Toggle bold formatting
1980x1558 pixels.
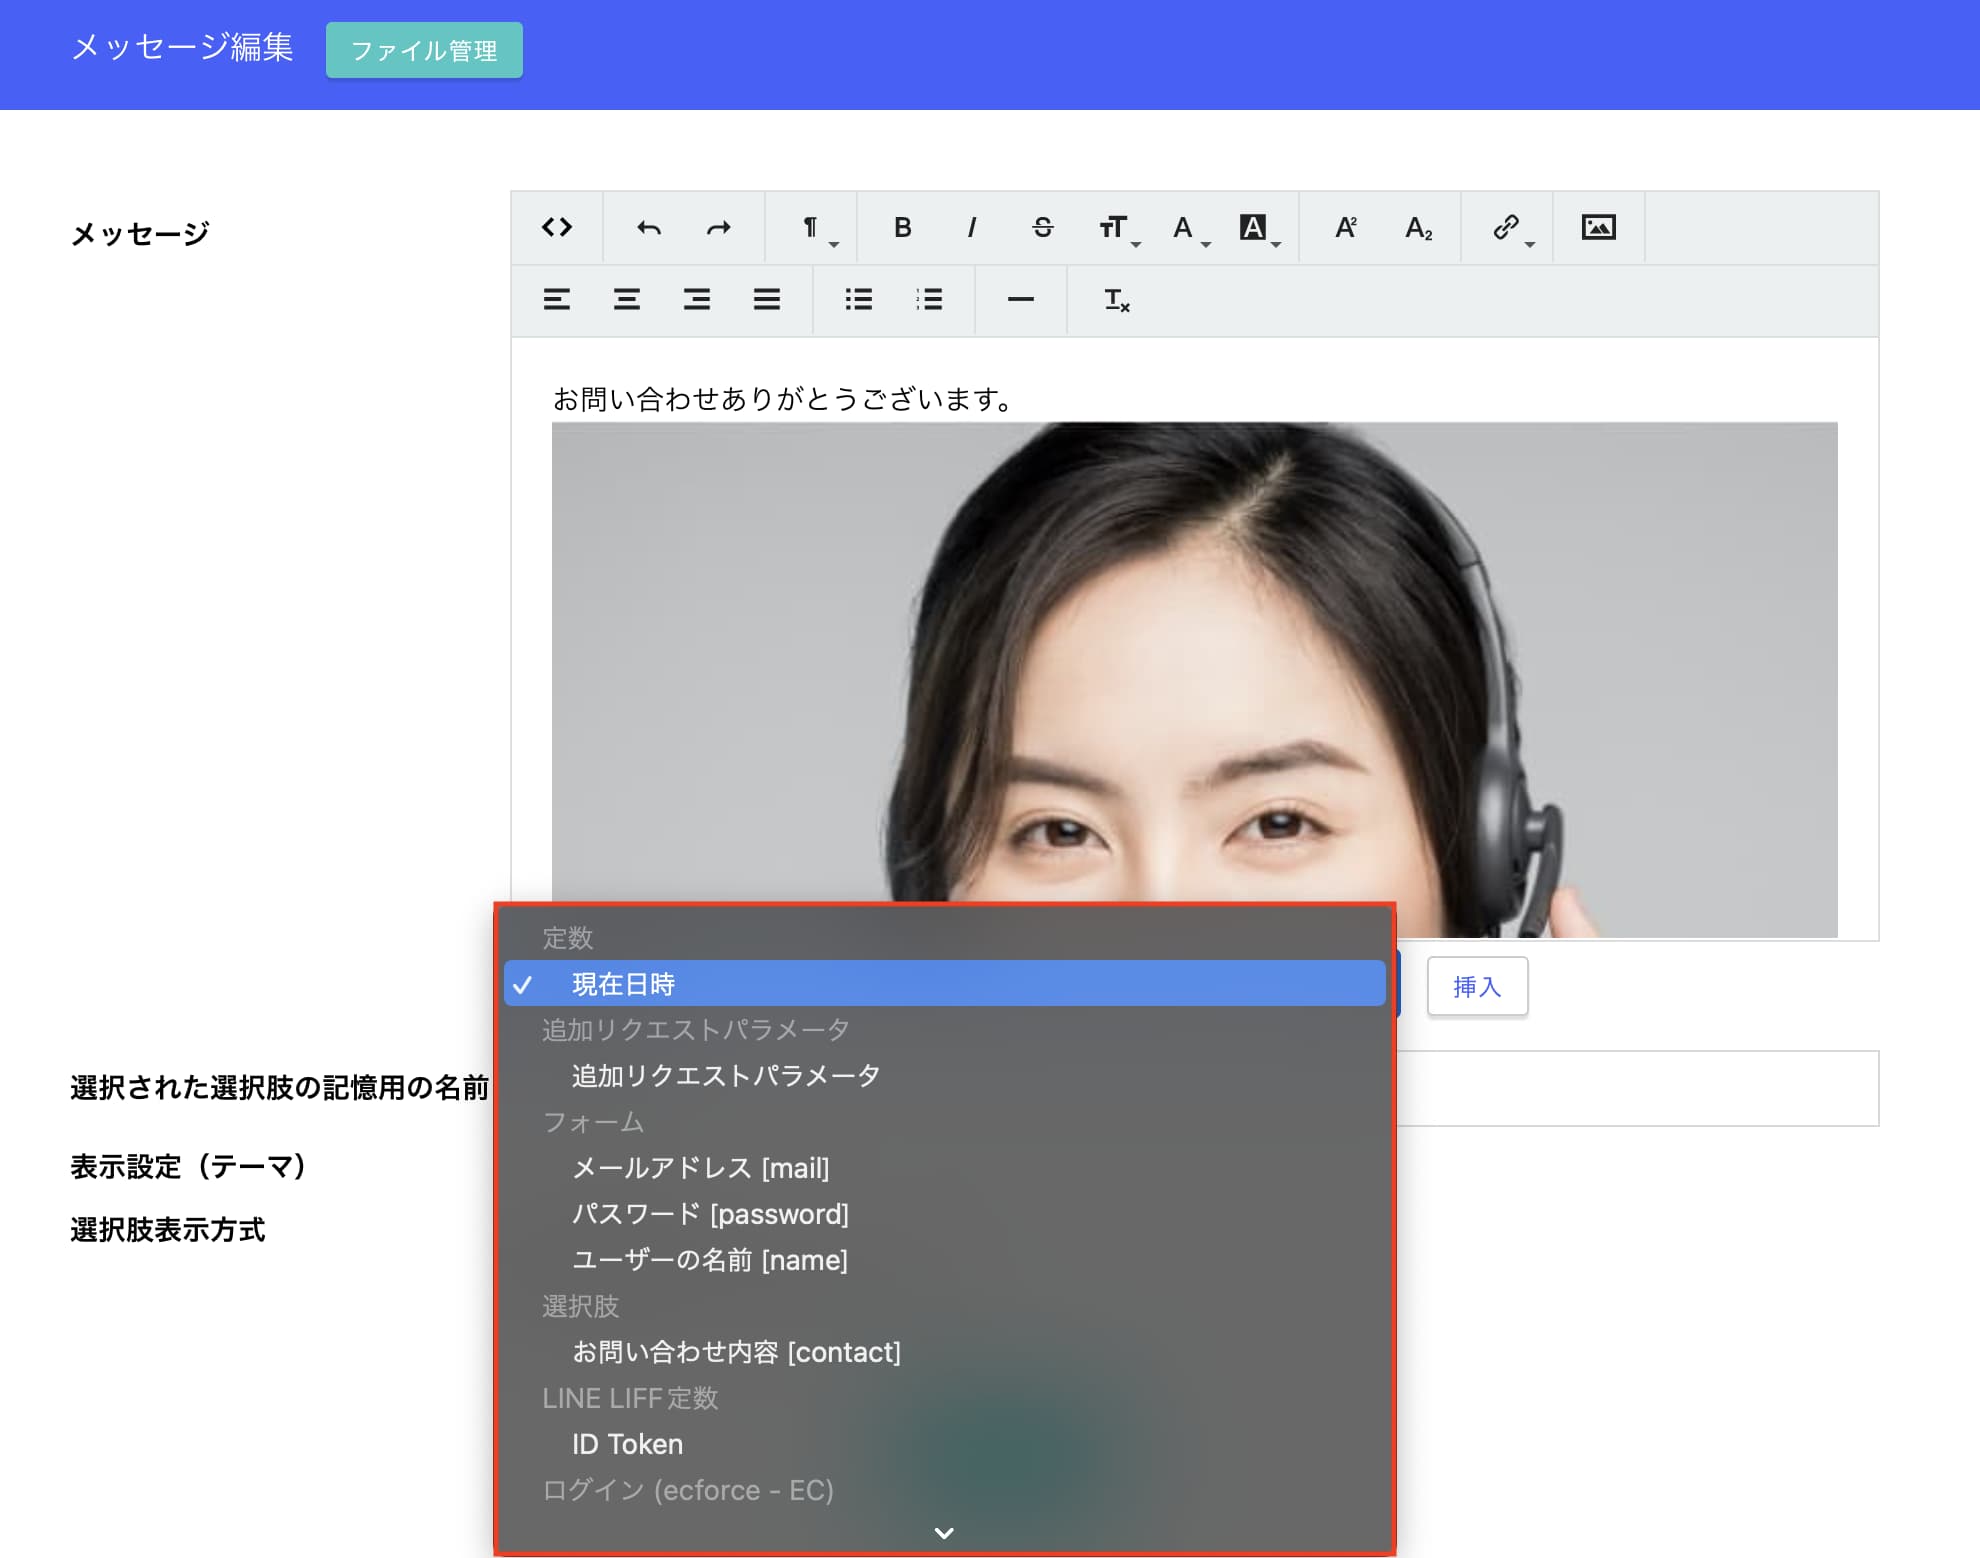tap(902, 228)
